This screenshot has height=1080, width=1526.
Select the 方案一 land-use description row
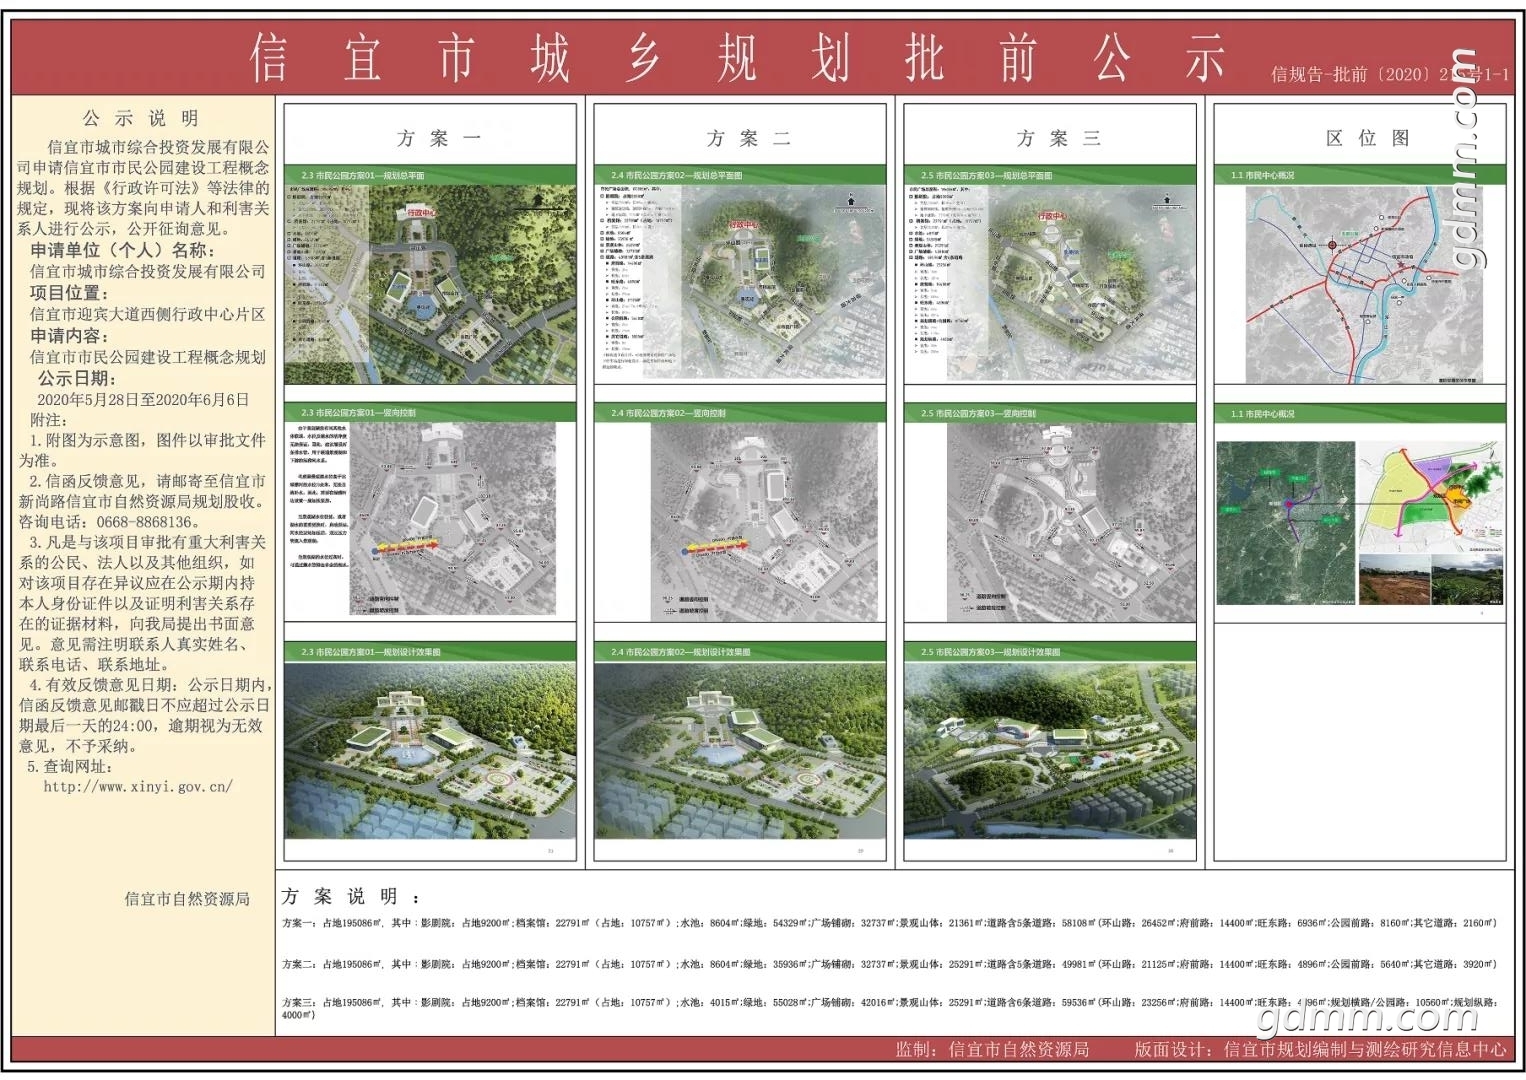(x=889, y=923)
